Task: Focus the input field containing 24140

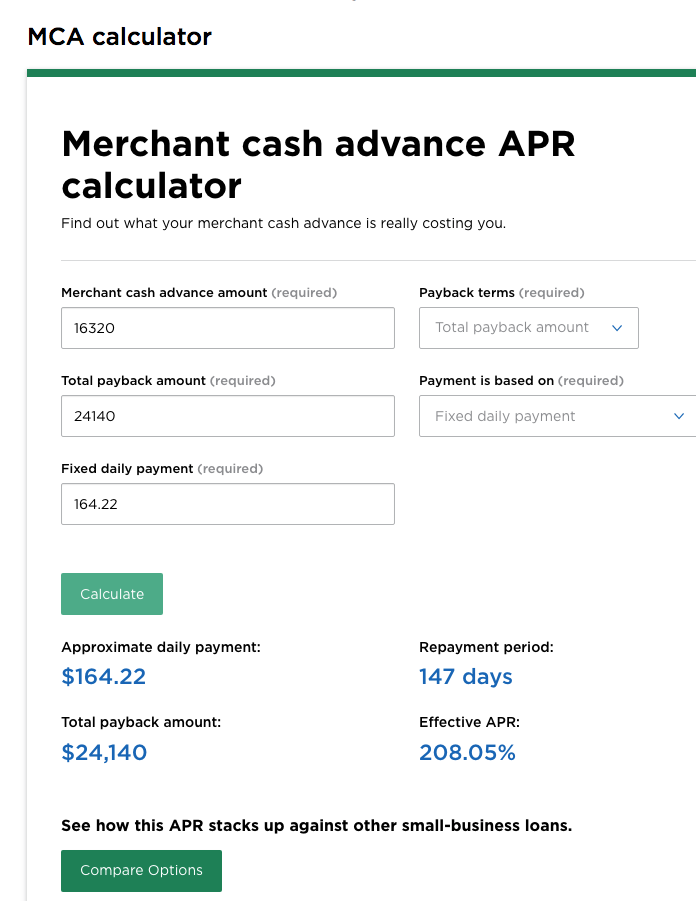Action: (x=227, y=416)
